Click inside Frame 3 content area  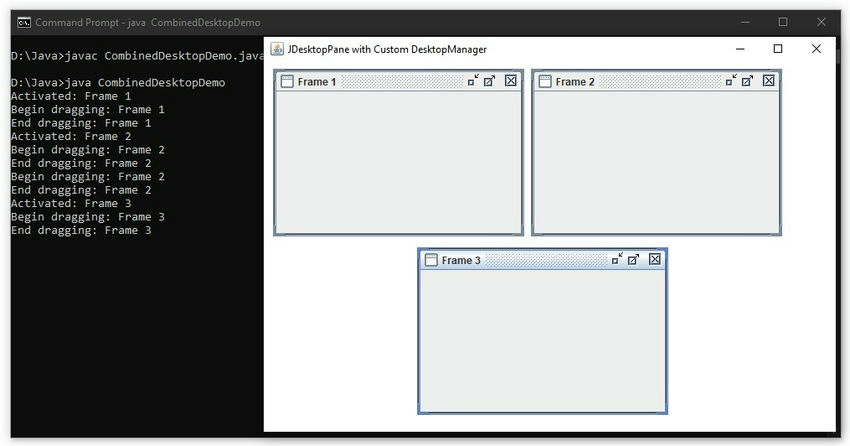[x=543, y=340]
